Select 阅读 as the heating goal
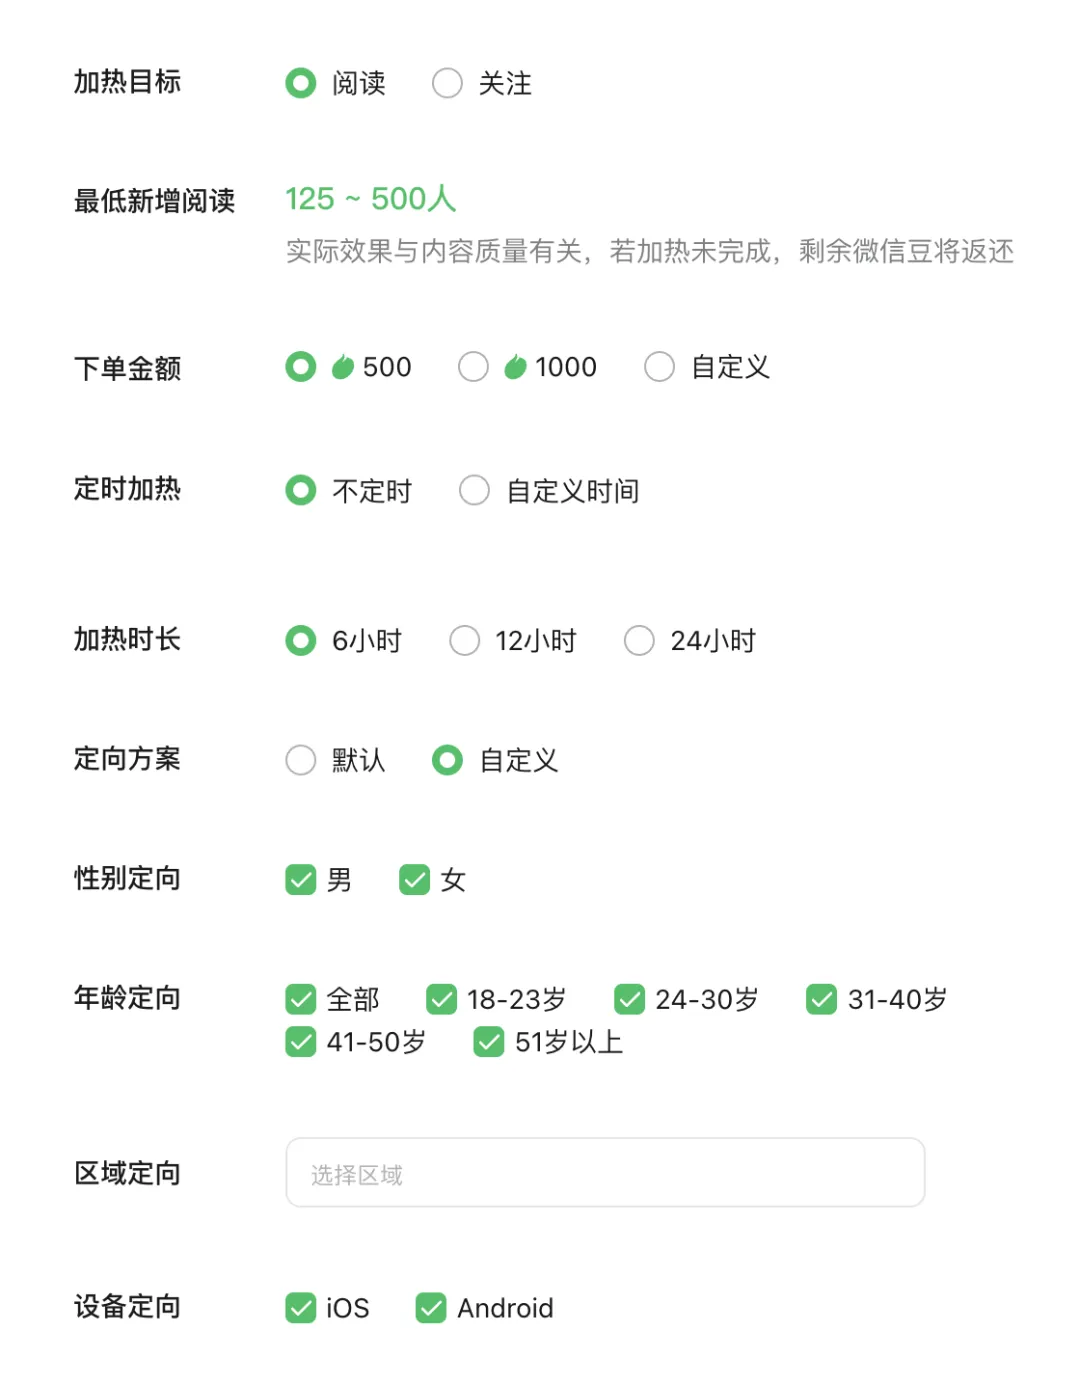Viewport: 1080px width, 1385px height. [301, 83]
